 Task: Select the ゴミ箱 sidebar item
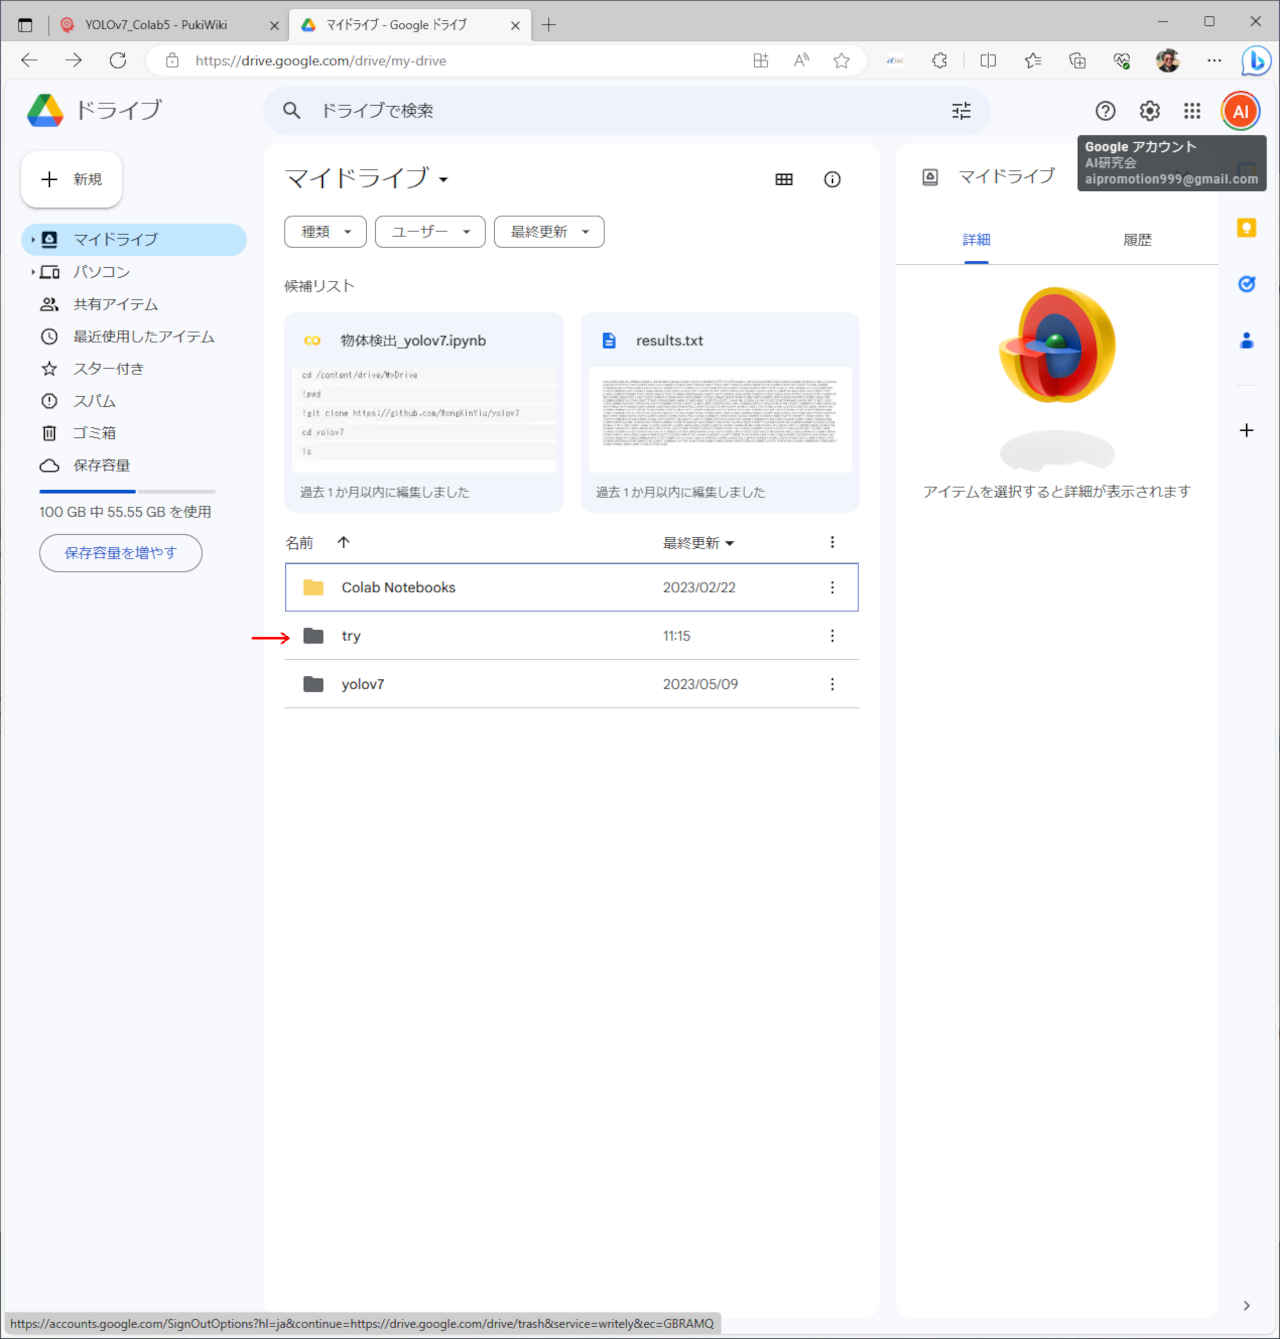coord(94,433)
